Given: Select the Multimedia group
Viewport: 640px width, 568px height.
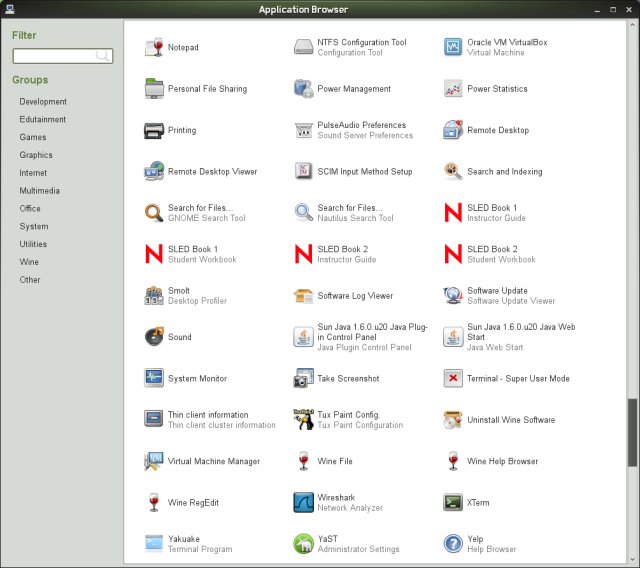Looking at the screenshot, I should click(39, 191).
